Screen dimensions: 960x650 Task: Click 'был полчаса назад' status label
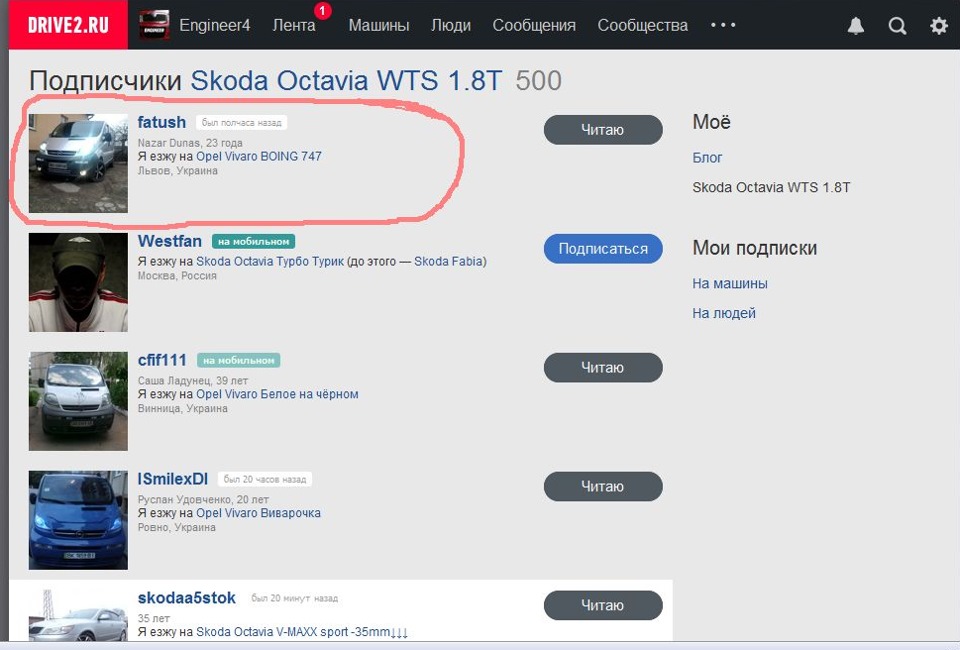tap(241, 122)
